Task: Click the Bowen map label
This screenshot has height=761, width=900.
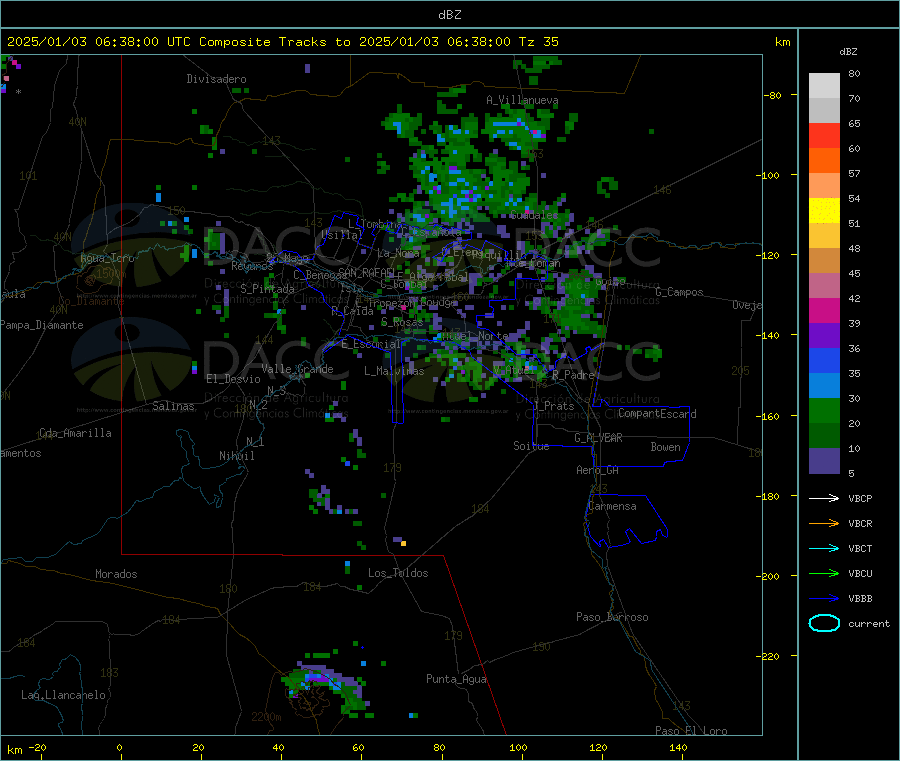Action: [665, 447]
